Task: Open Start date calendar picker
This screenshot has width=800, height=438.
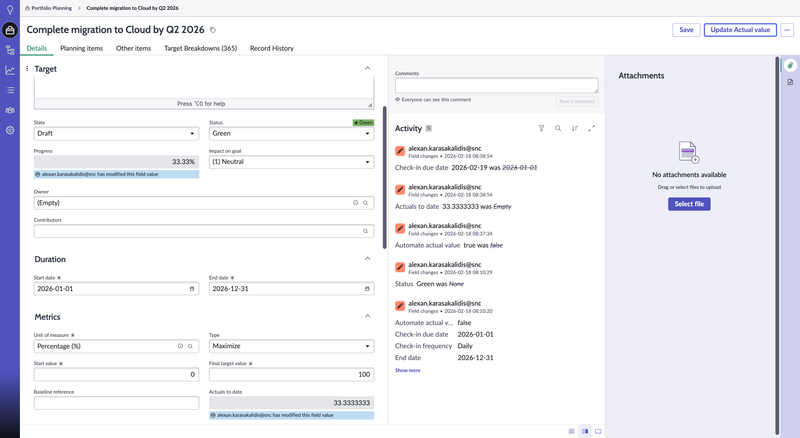Action: (x=192, y=289)
